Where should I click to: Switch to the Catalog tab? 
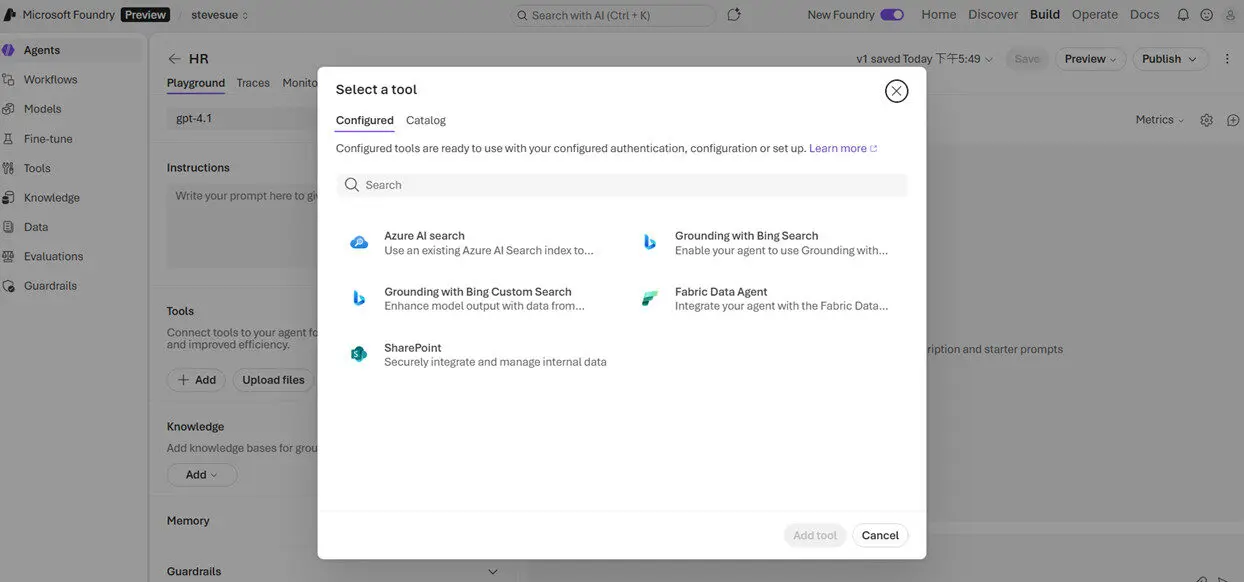click(426, 120)
